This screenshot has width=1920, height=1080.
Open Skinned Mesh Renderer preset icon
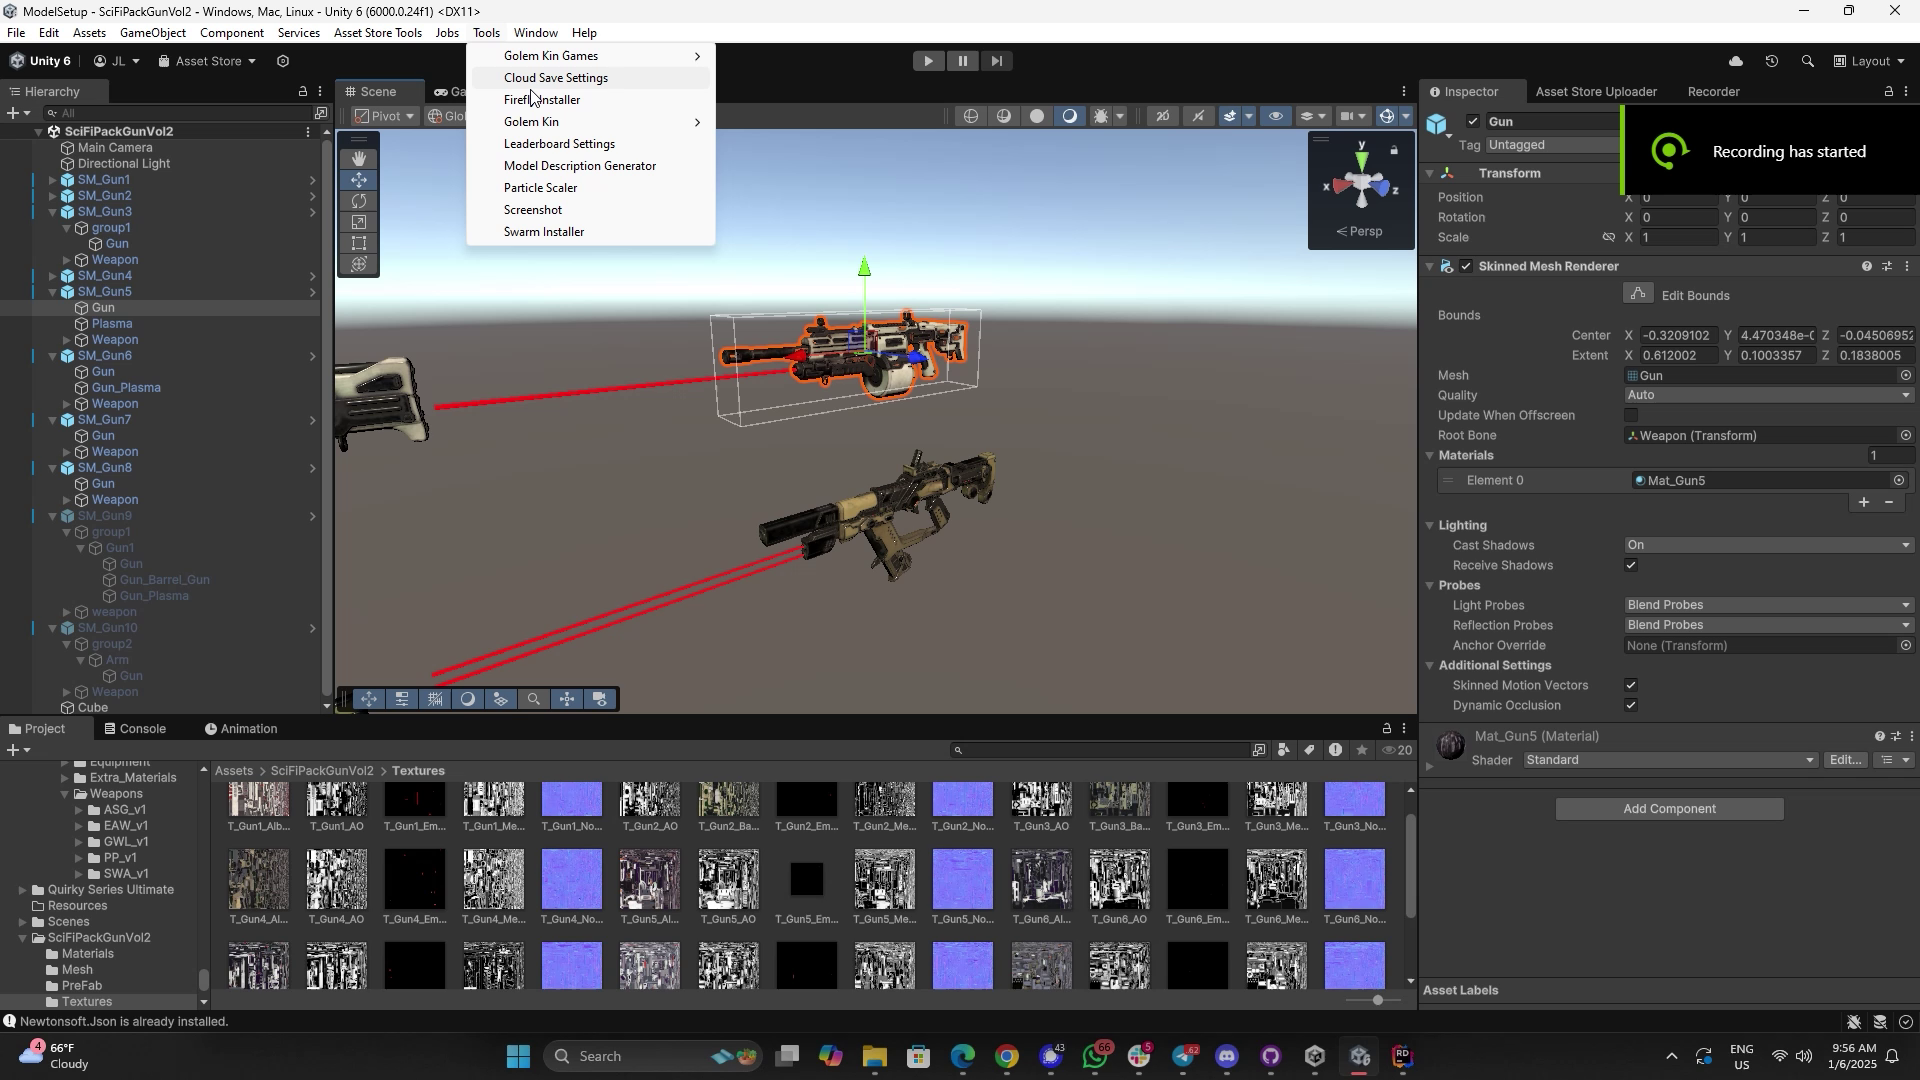[1887, 267]
